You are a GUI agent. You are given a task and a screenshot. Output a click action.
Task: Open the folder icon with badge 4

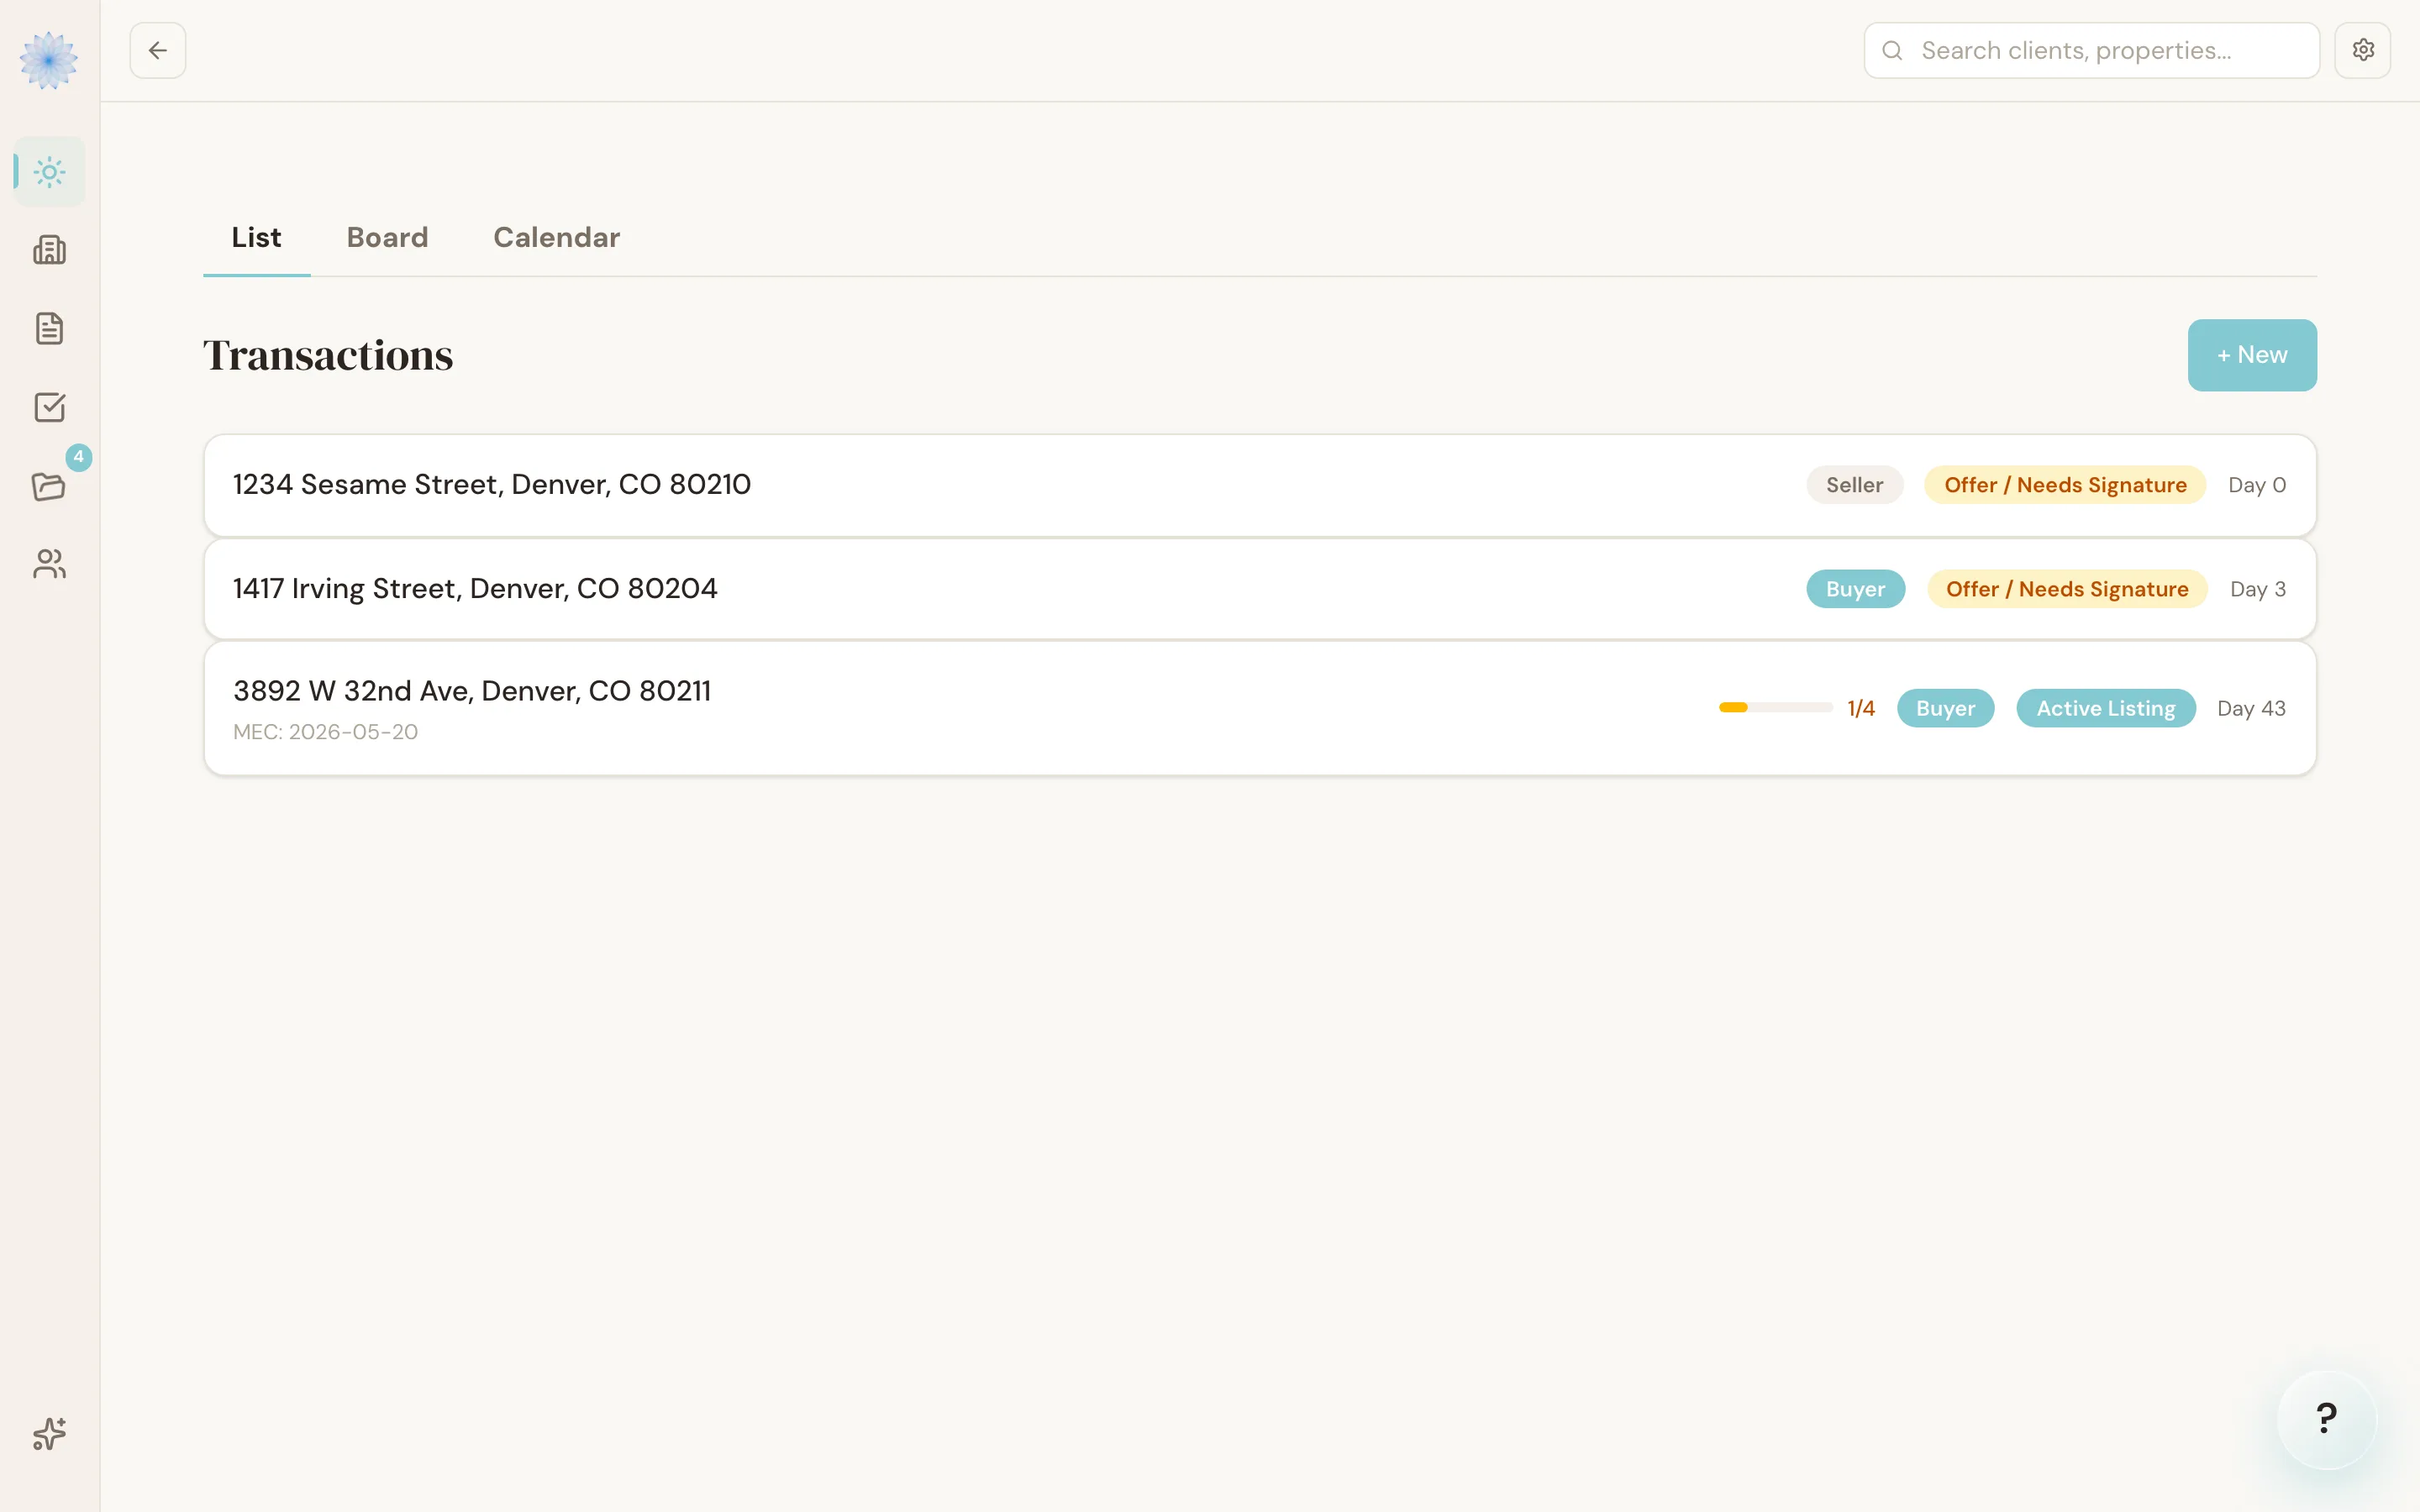49,486
